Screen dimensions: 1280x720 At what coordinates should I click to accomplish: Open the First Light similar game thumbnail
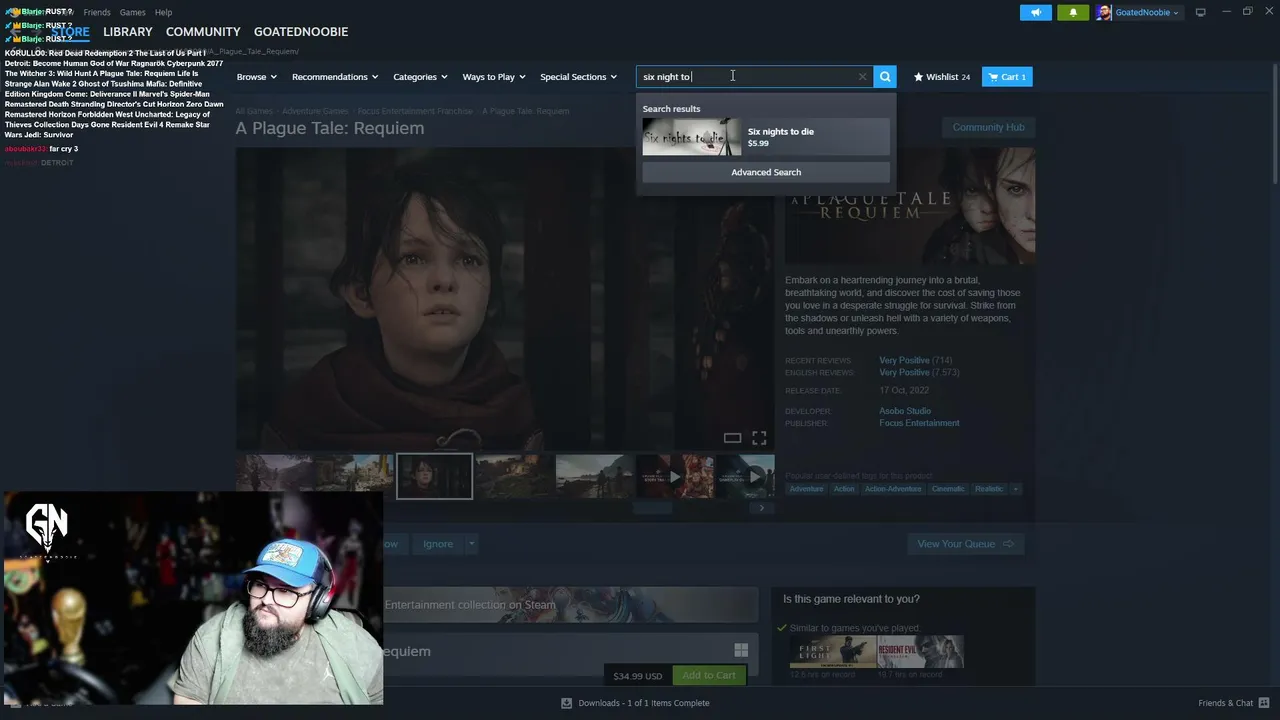tap(833, 651)
